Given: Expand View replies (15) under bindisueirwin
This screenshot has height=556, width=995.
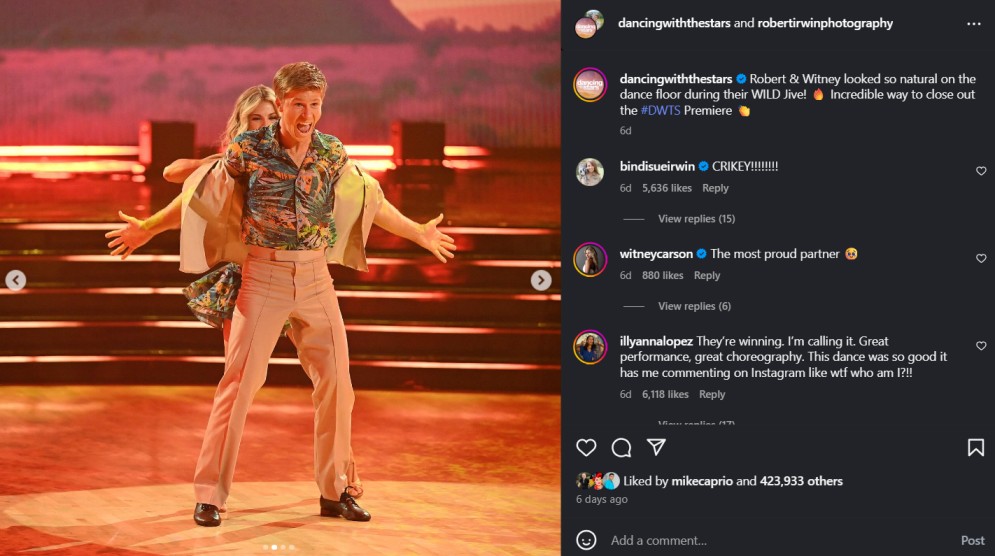Looking at the screenshot, I should (x=696, y=219).
